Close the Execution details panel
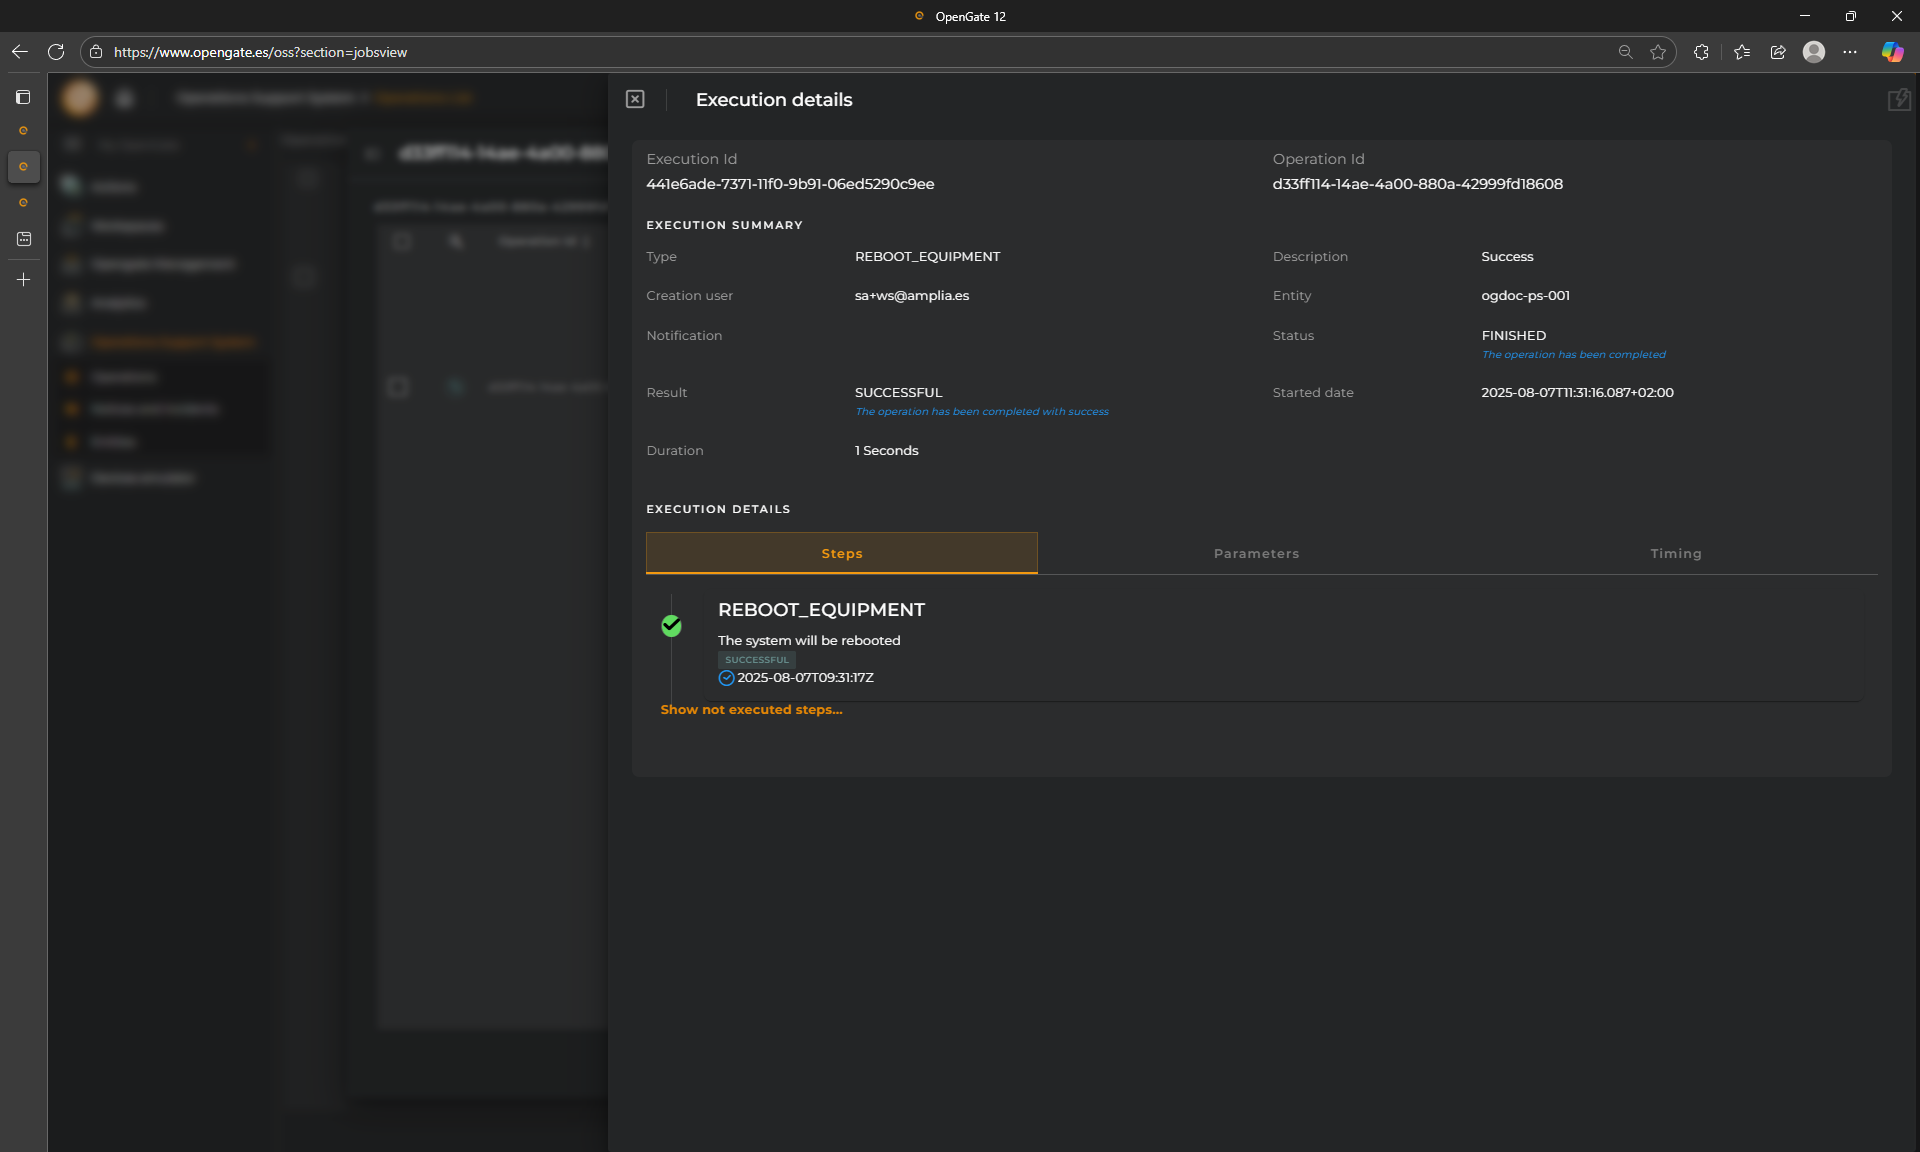The width and height of the screenshot is (1920, 1152). pyautogui.click(x=635, y=99)
